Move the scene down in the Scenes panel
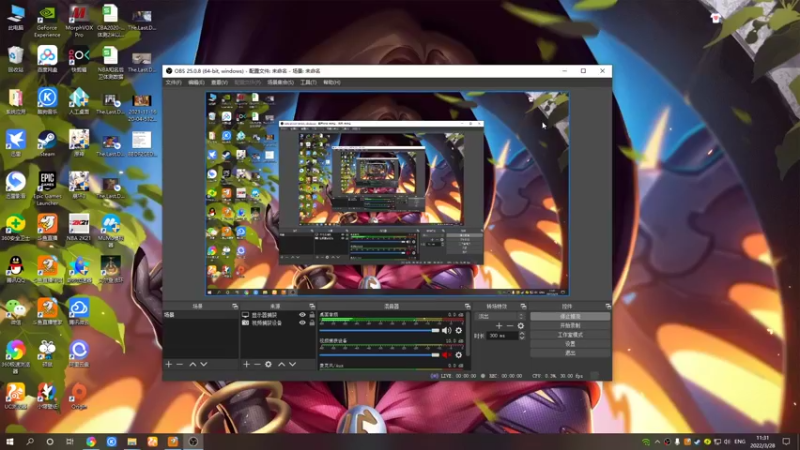The height and width of the screenshot is (450, 800). pyautogui.click(x=204, y=364)
